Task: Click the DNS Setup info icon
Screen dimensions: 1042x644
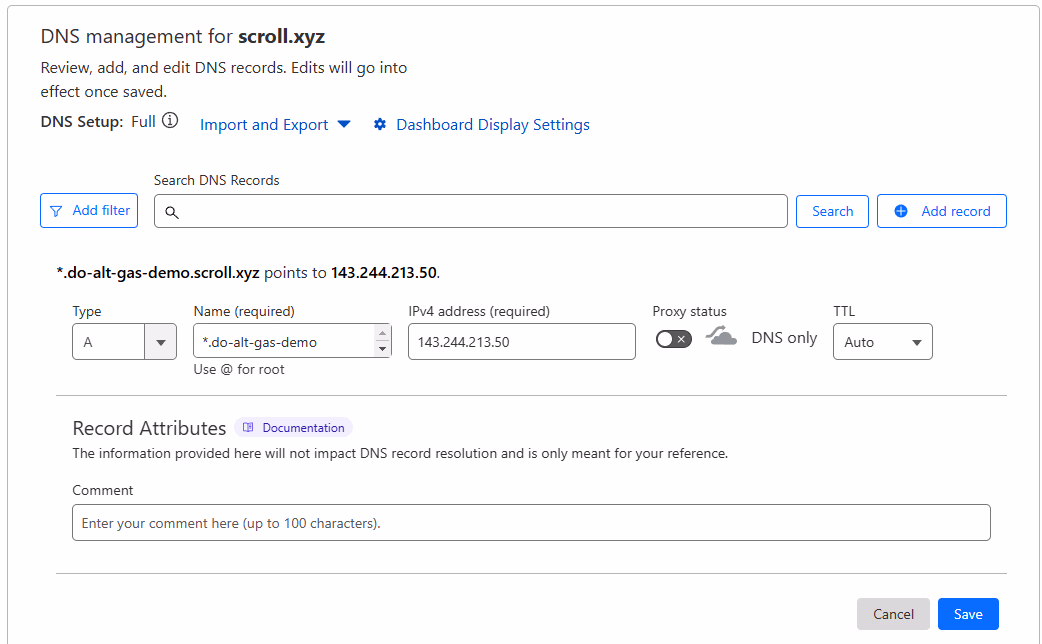Action: [170, 121]
